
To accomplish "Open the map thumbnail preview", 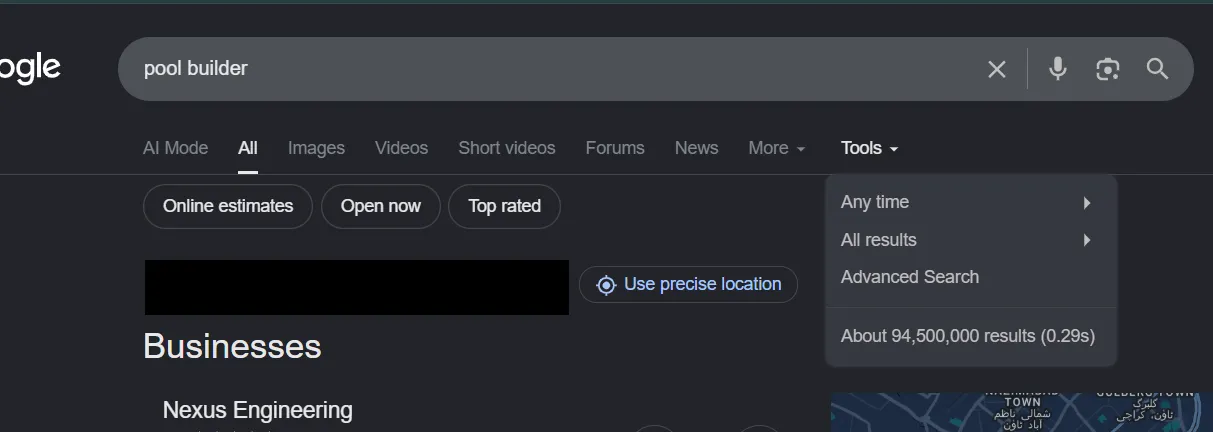I will 1022,412.
